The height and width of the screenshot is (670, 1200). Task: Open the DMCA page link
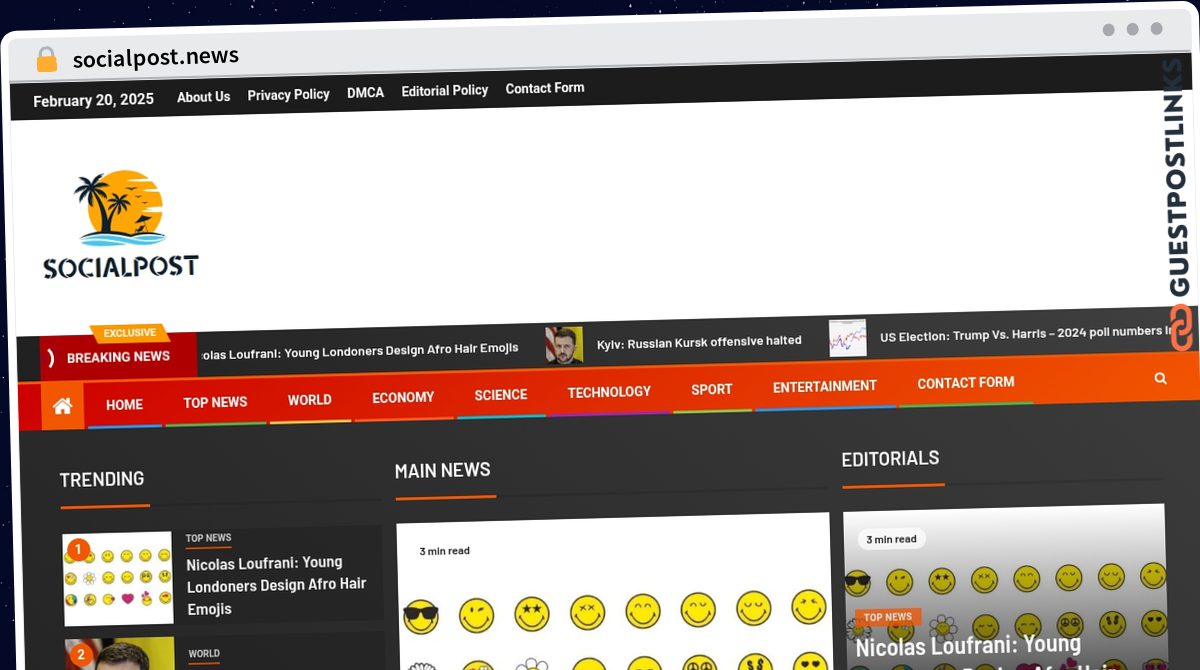(365, 92)
